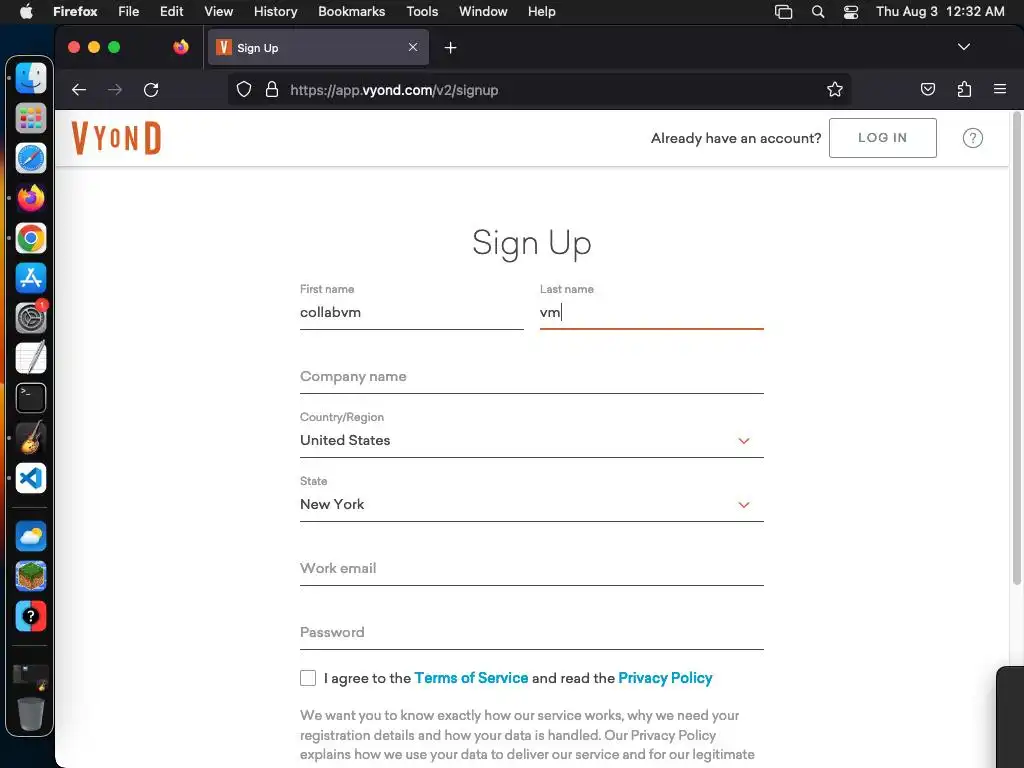Open the Firefox hamburger application menu

pyautogui.click(x=1000, y=90)
